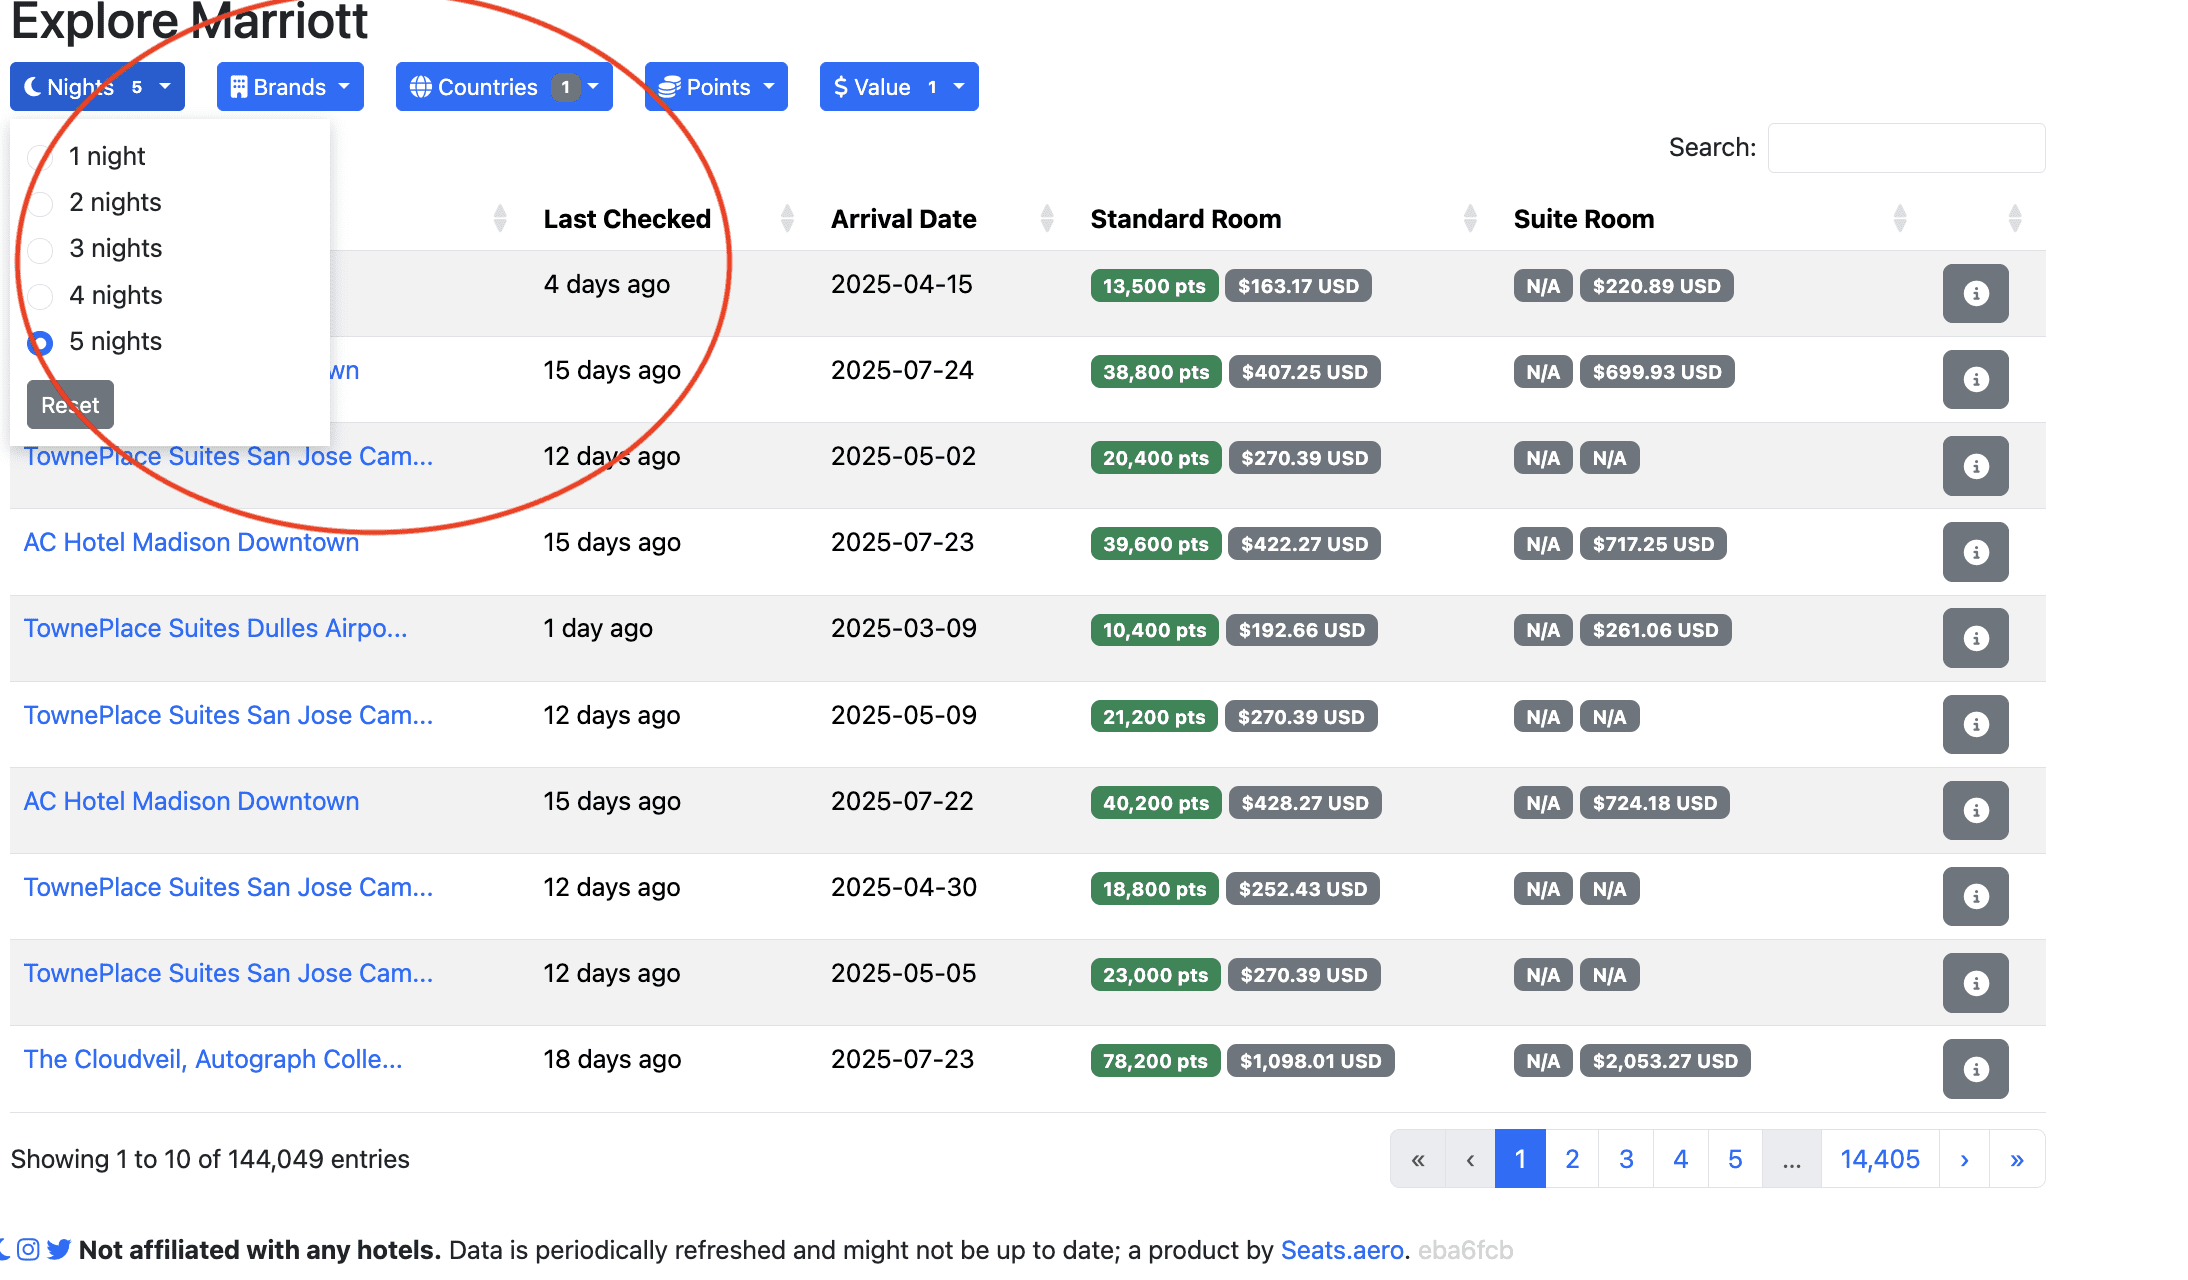Go to results page 5
2188x1280 pixels.
pyautogui.click(x=1735, y=1159)
